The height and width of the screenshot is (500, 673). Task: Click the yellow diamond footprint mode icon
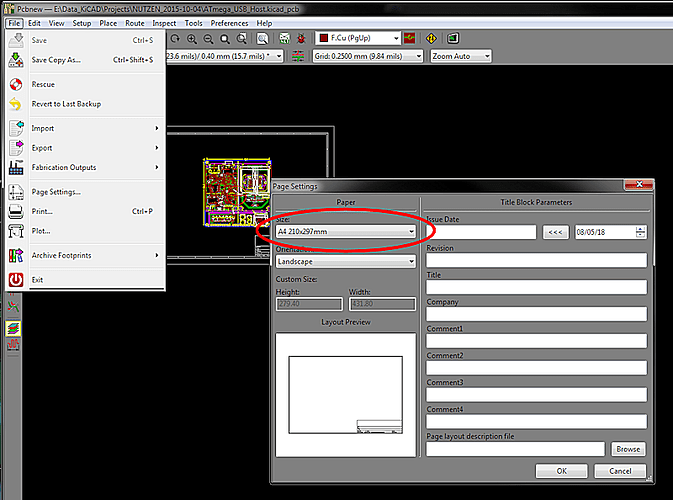click(x=431, y=39)
